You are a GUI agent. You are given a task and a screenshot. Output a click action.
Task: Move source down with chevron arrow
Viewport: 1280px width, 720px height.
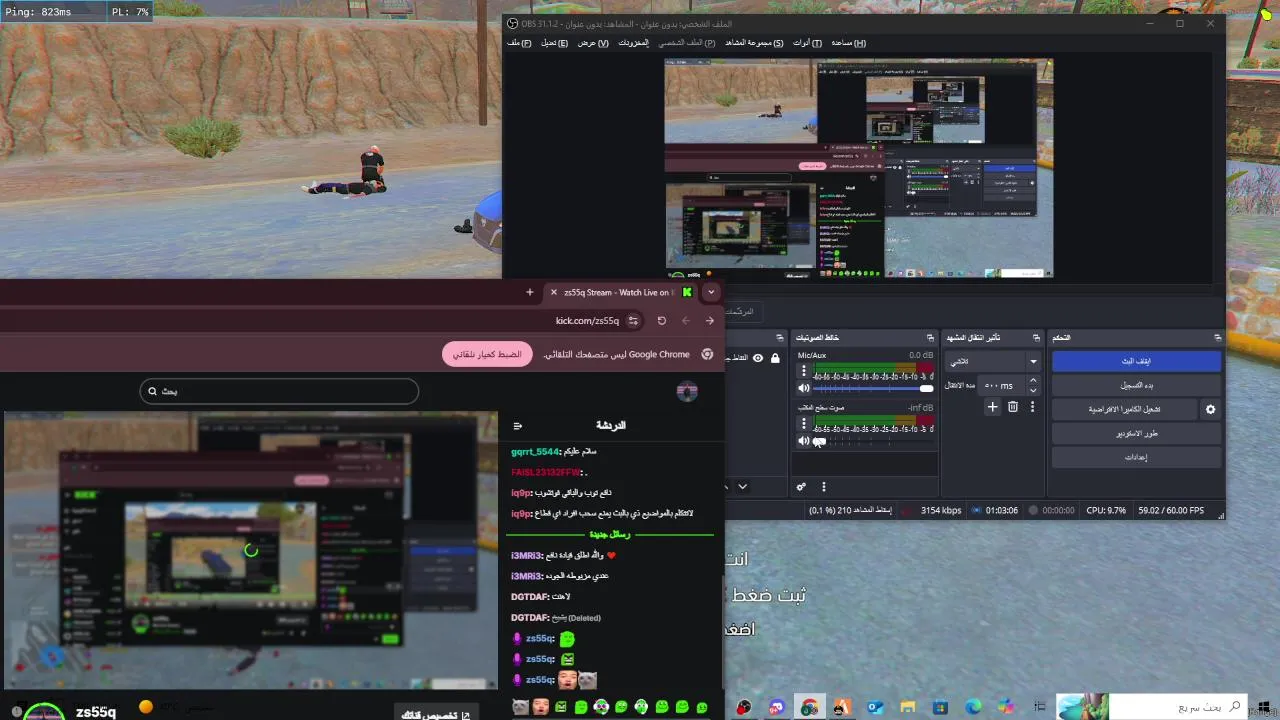[x=742, y=487]
